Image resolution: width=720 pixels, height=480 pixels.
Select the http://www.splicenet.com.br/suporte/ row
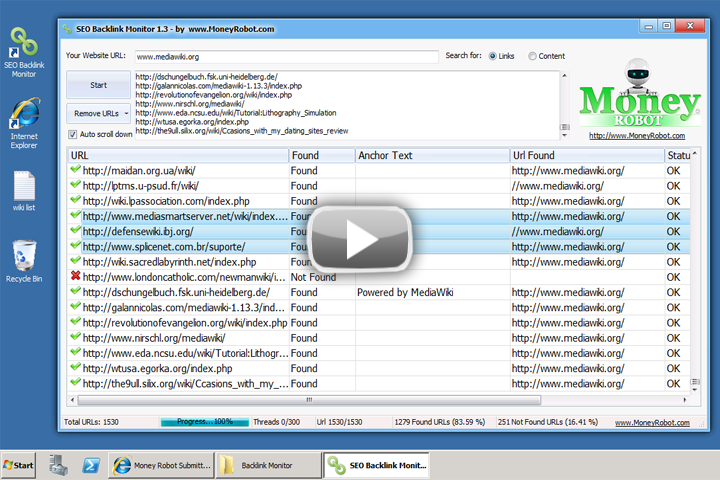tap(379, 247)
